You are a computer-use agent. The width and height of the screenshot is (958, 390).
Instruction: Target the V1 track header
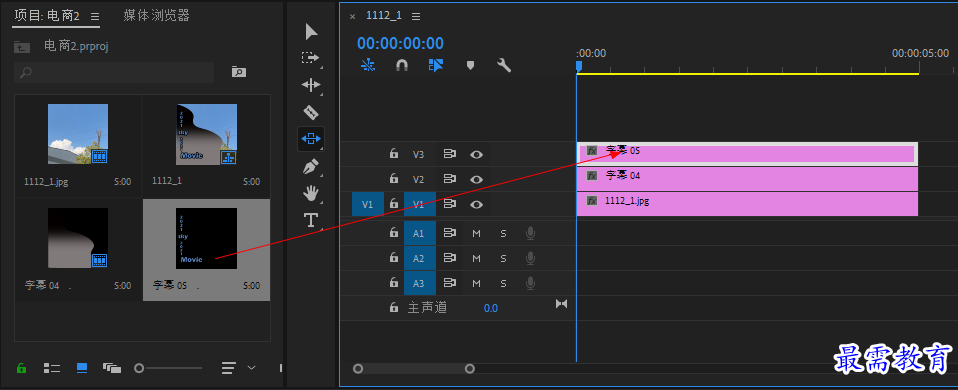(420, 204)
